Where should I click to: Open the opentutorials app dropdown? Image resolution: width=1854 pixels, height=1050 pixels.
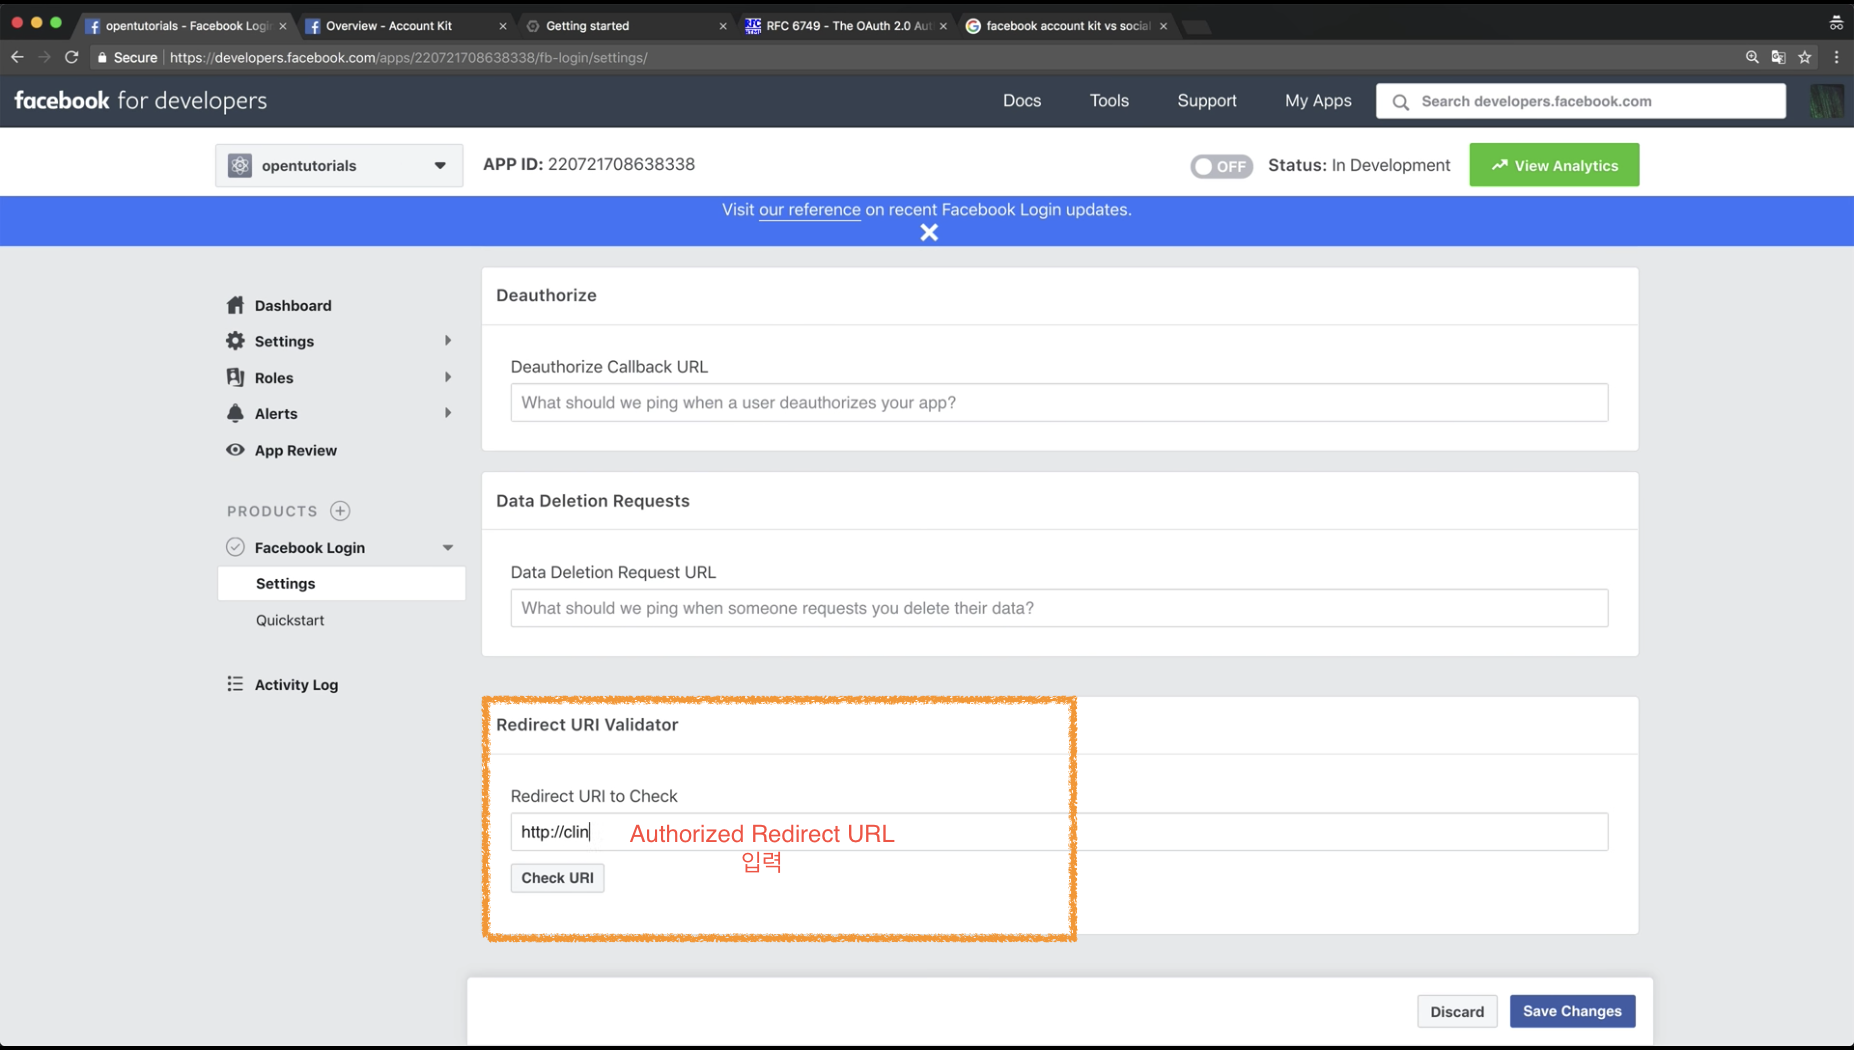[339, 165]
